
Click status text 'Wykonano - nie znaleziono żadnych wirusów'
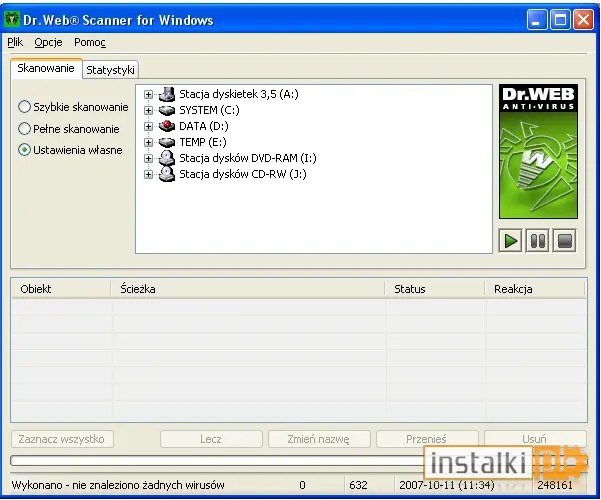coord(118,485)
